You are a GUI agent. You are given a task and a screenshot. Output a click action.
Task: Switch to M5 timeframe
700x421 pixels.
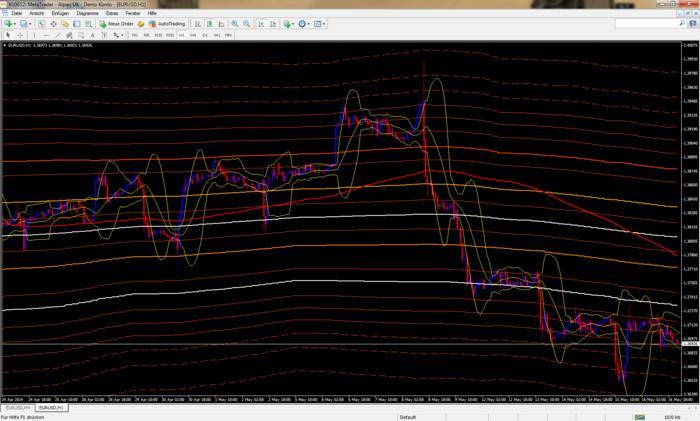146,35
